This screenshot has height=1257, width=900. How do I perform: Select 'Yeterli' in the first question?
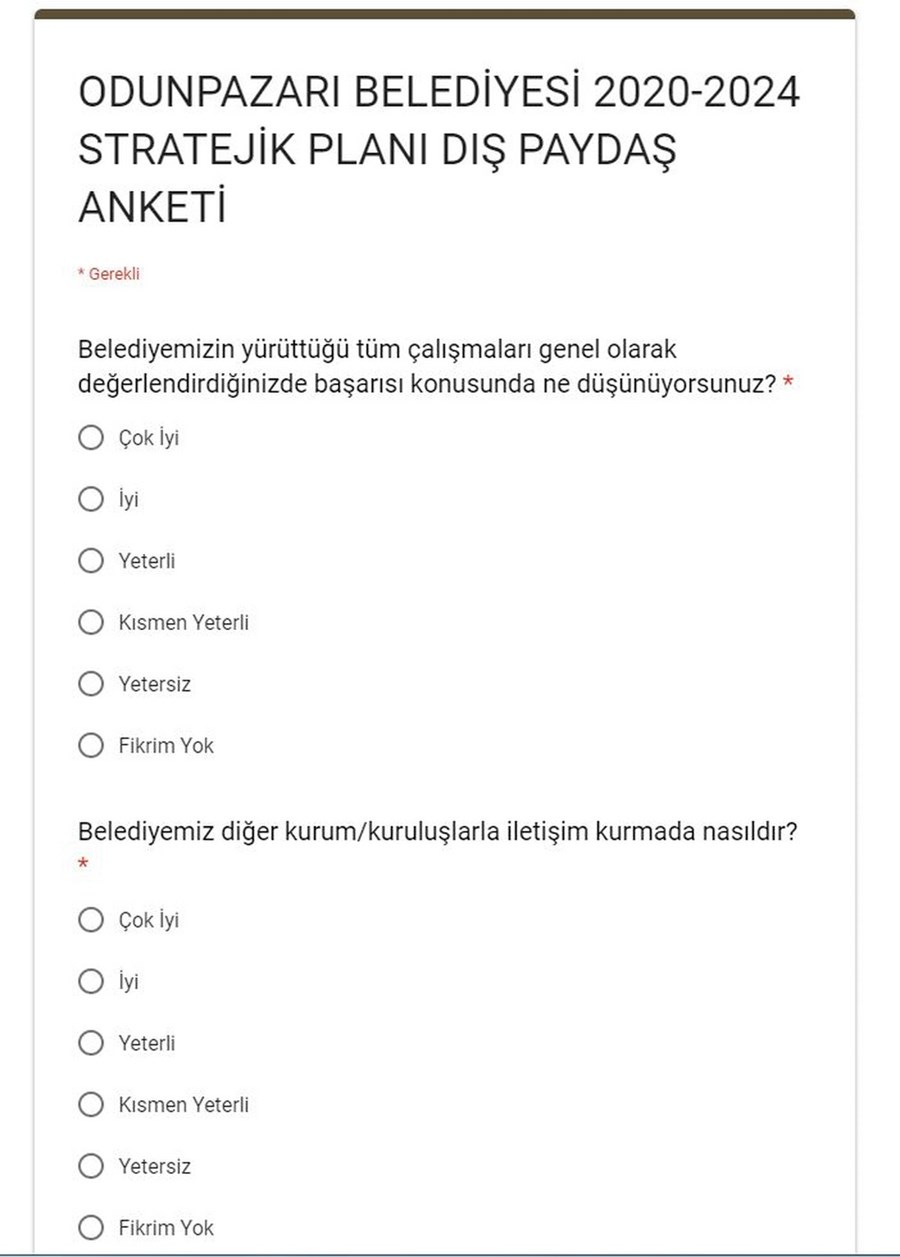tap(91, 561)
